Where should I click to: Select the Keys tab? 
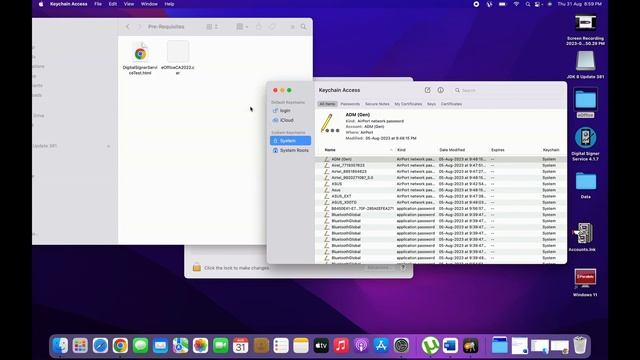click(x=431, y=104)
